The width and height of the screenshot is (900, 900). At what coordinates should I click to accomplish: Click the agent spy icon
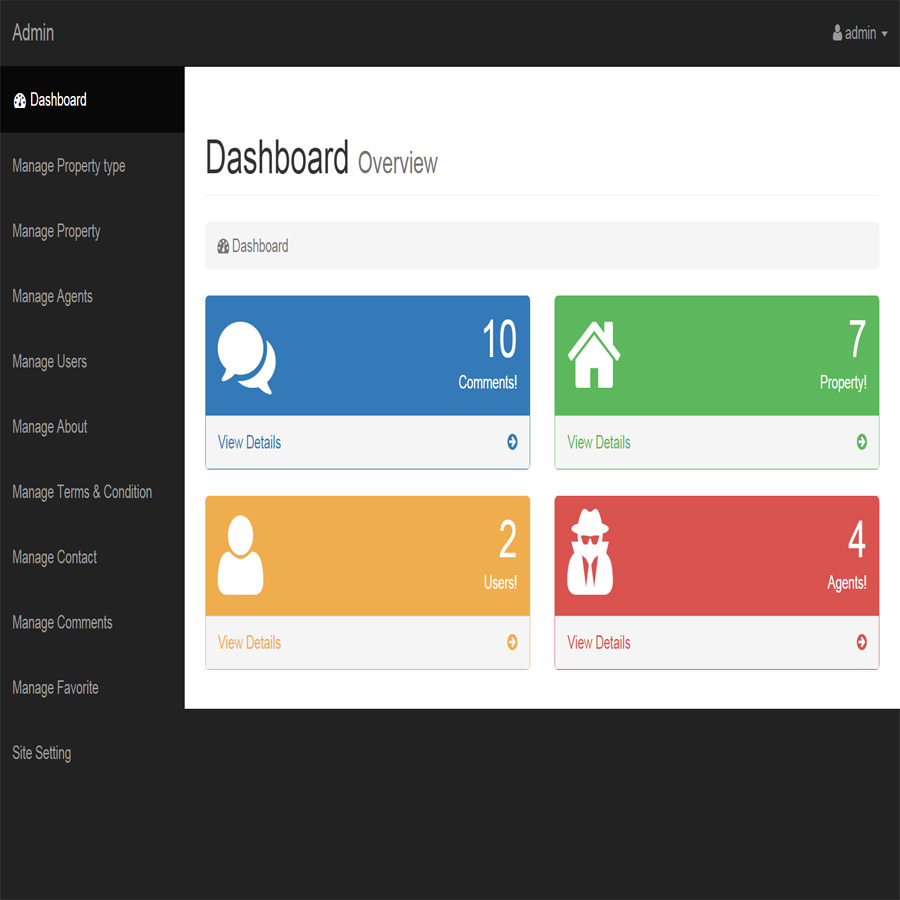(589, 552)
